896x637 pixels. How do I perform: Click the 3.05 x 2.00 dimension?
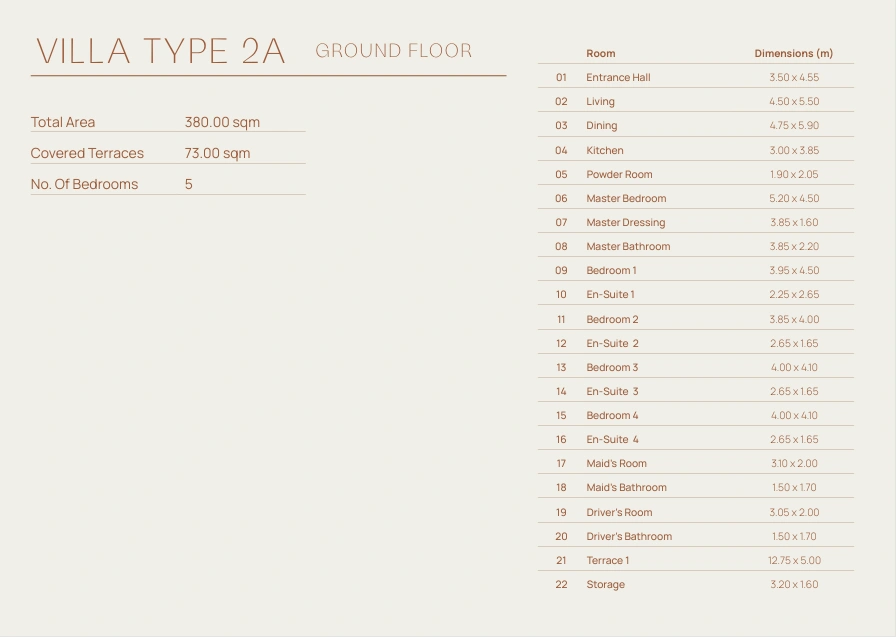[x=794, y=512]
